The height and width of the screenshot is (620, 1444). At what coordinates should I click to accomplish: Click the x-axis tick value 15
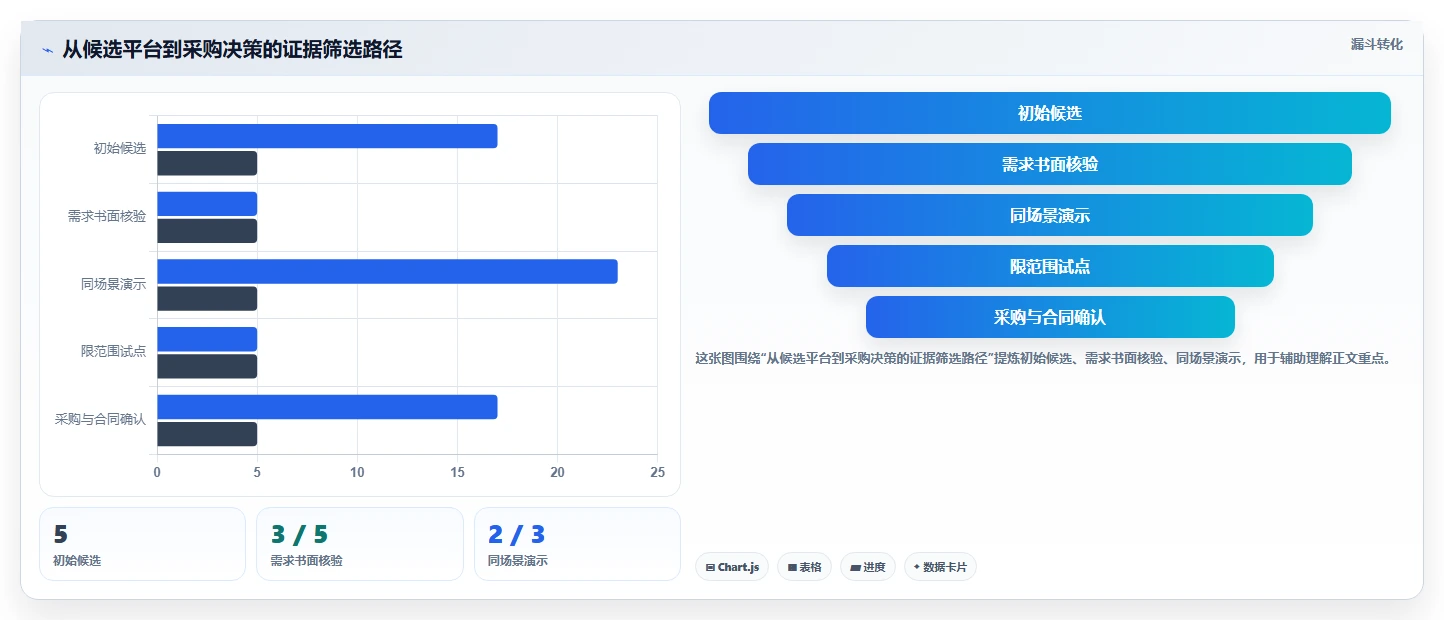(457, 472)
